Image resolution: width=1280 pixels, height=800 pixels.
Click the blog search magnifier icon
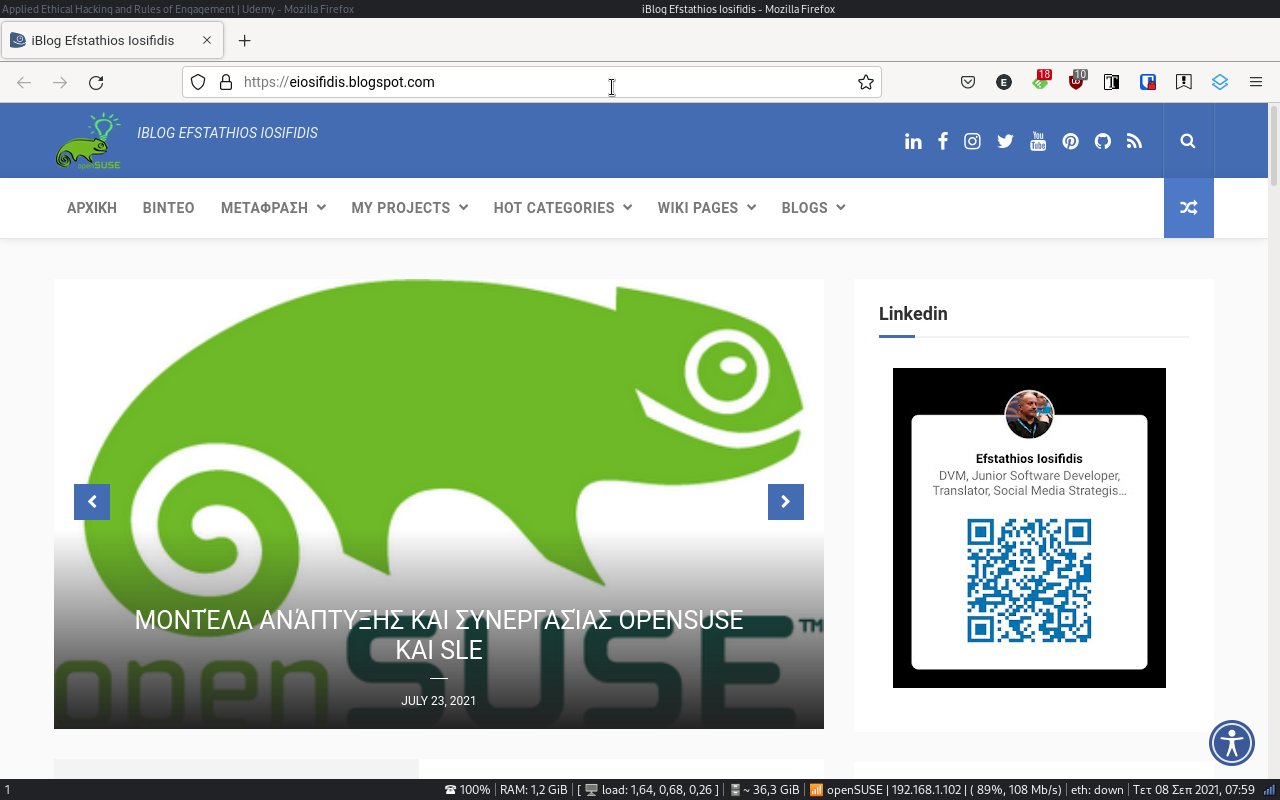pos(1188,141)
